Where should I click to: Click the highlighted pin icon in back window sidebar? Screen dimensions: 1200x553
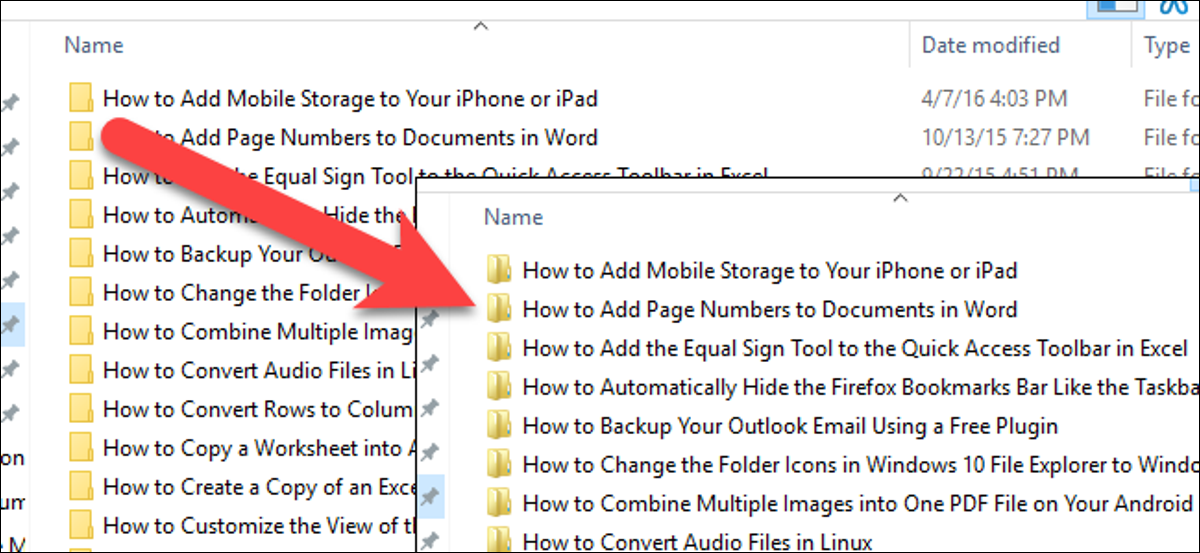(x=11, y=324)
